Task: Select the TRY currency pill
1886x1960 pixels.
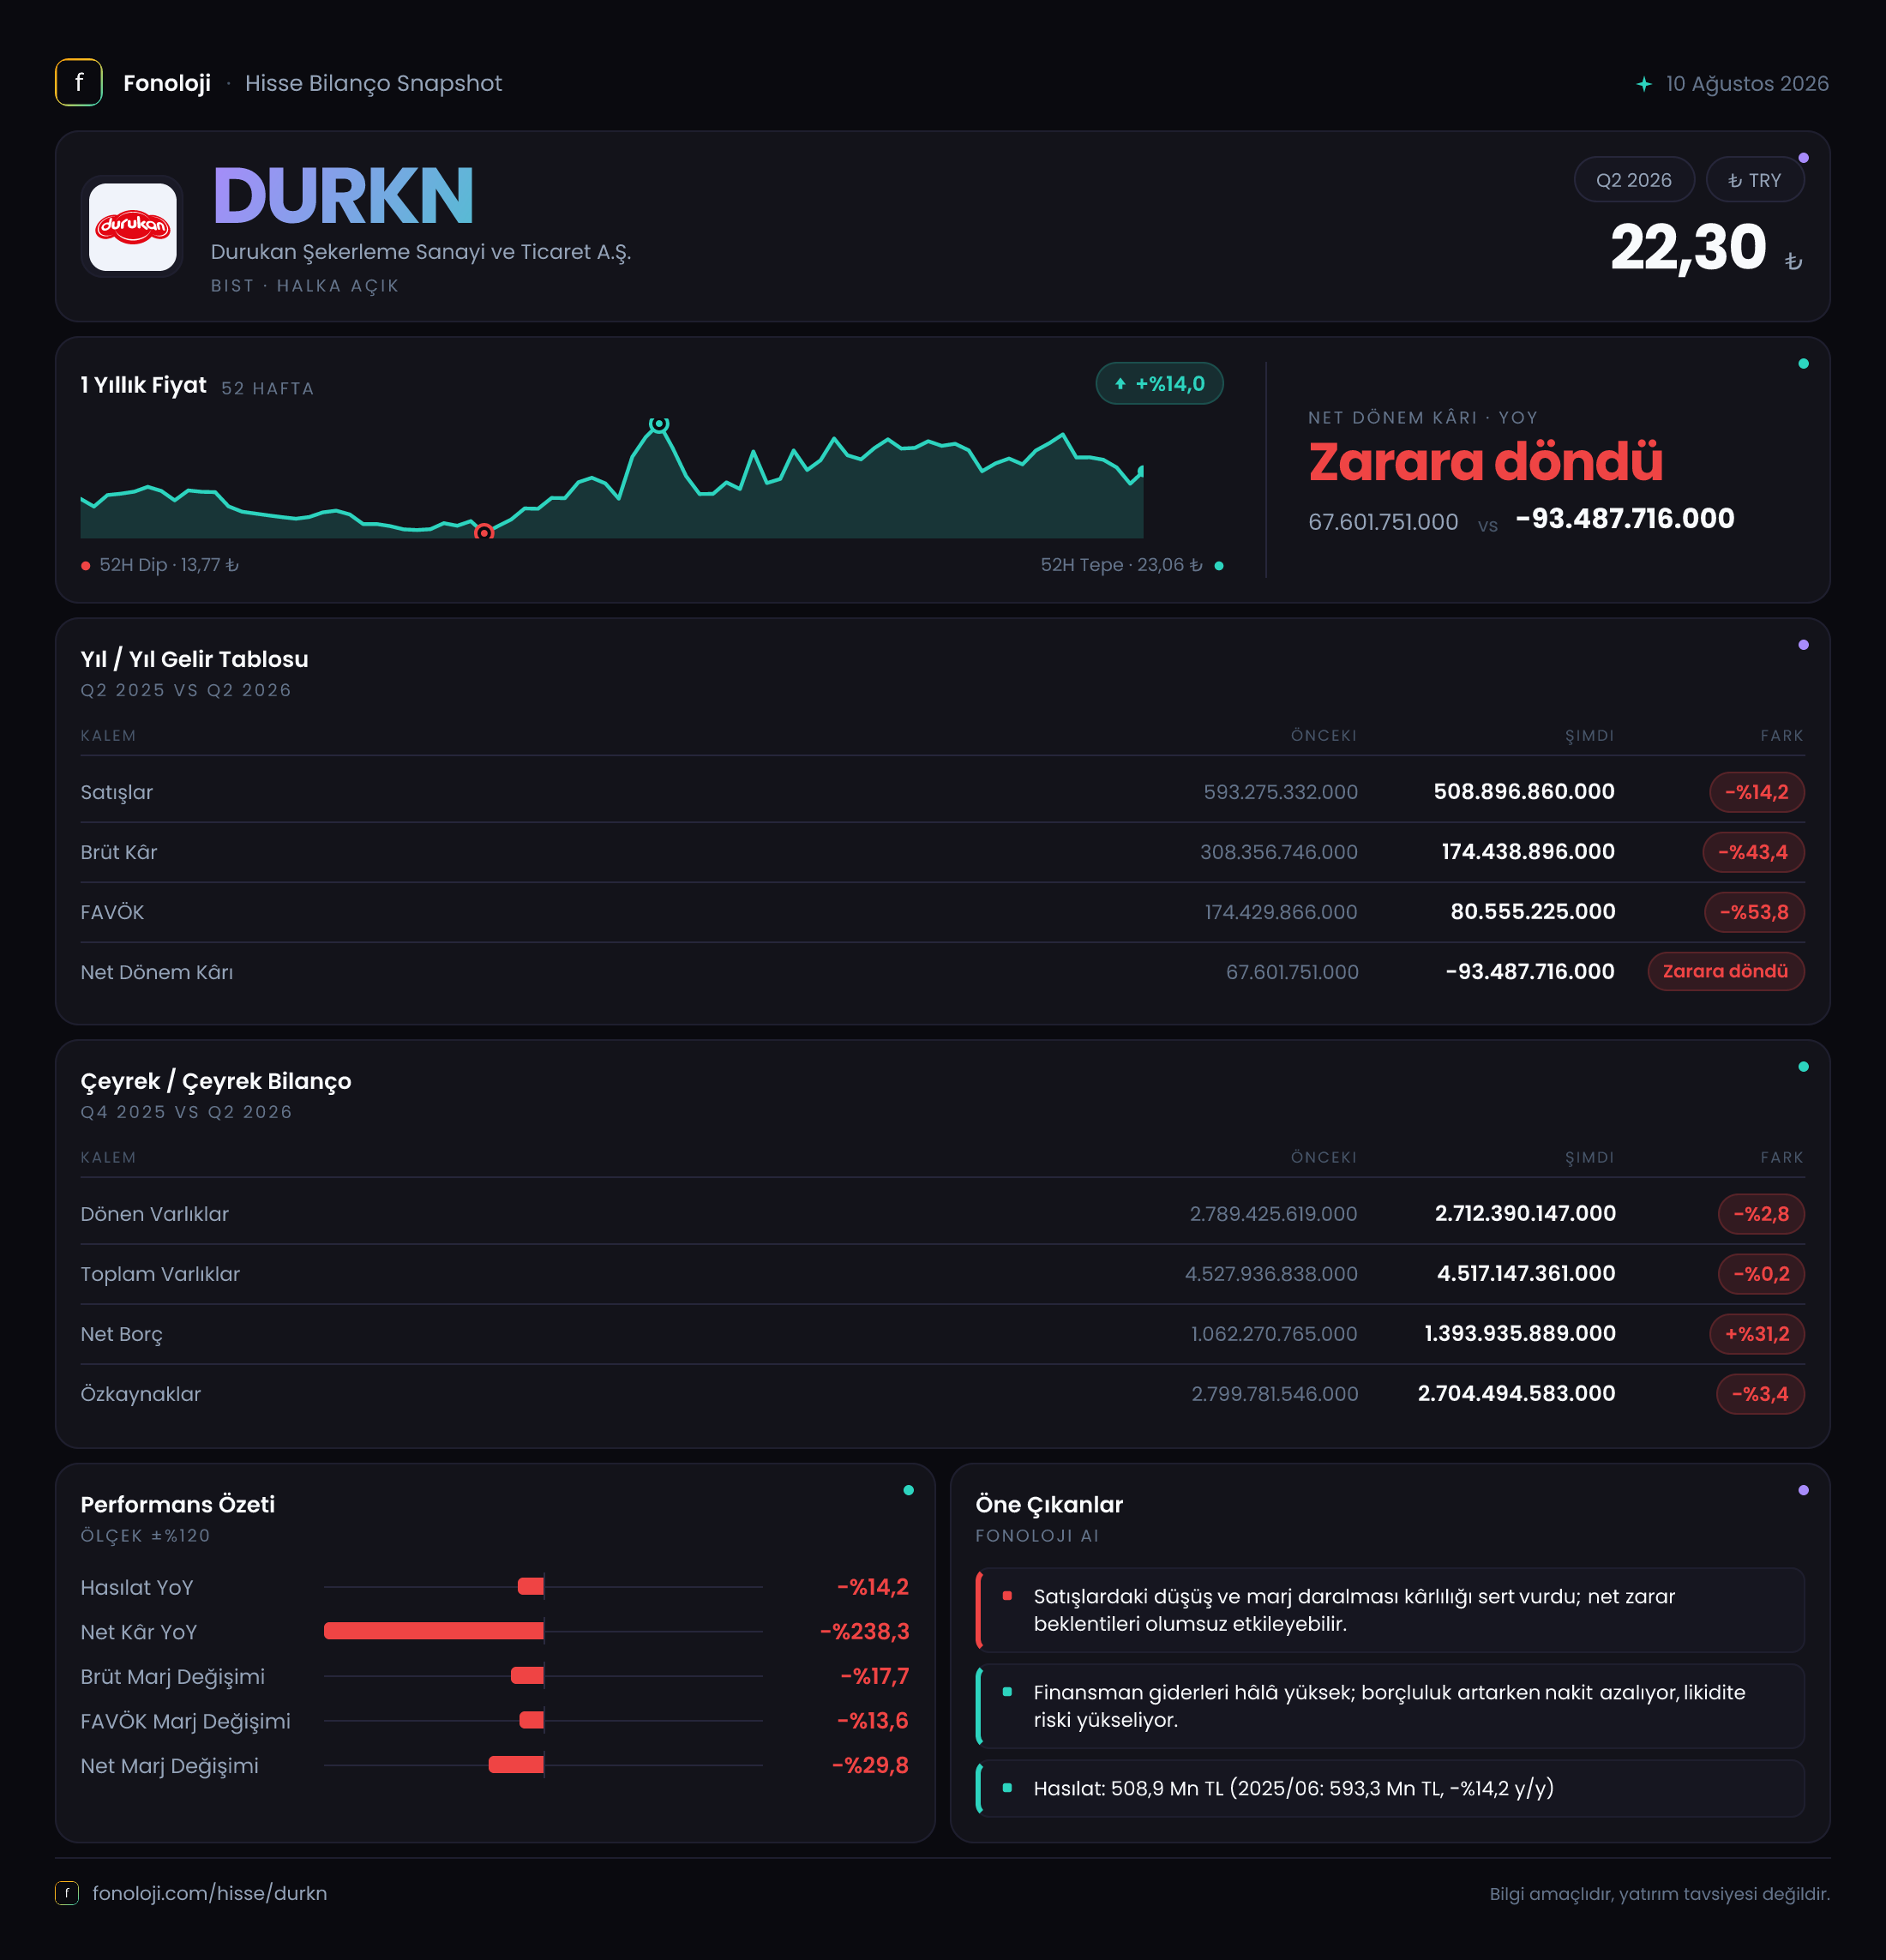Action: coord(1755,180)
